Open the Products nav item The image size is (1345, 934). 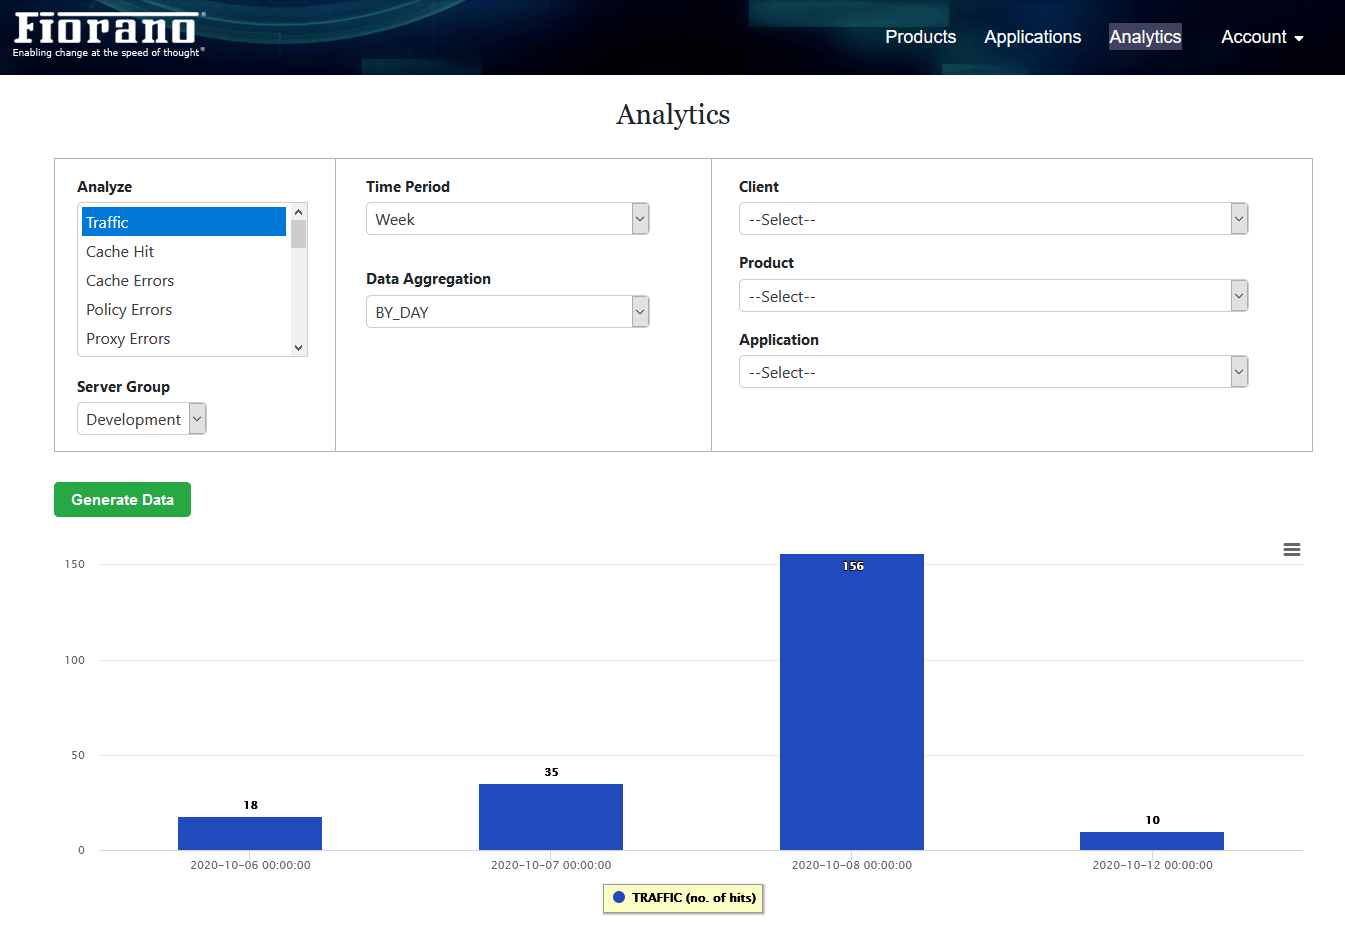pos(920,37)
